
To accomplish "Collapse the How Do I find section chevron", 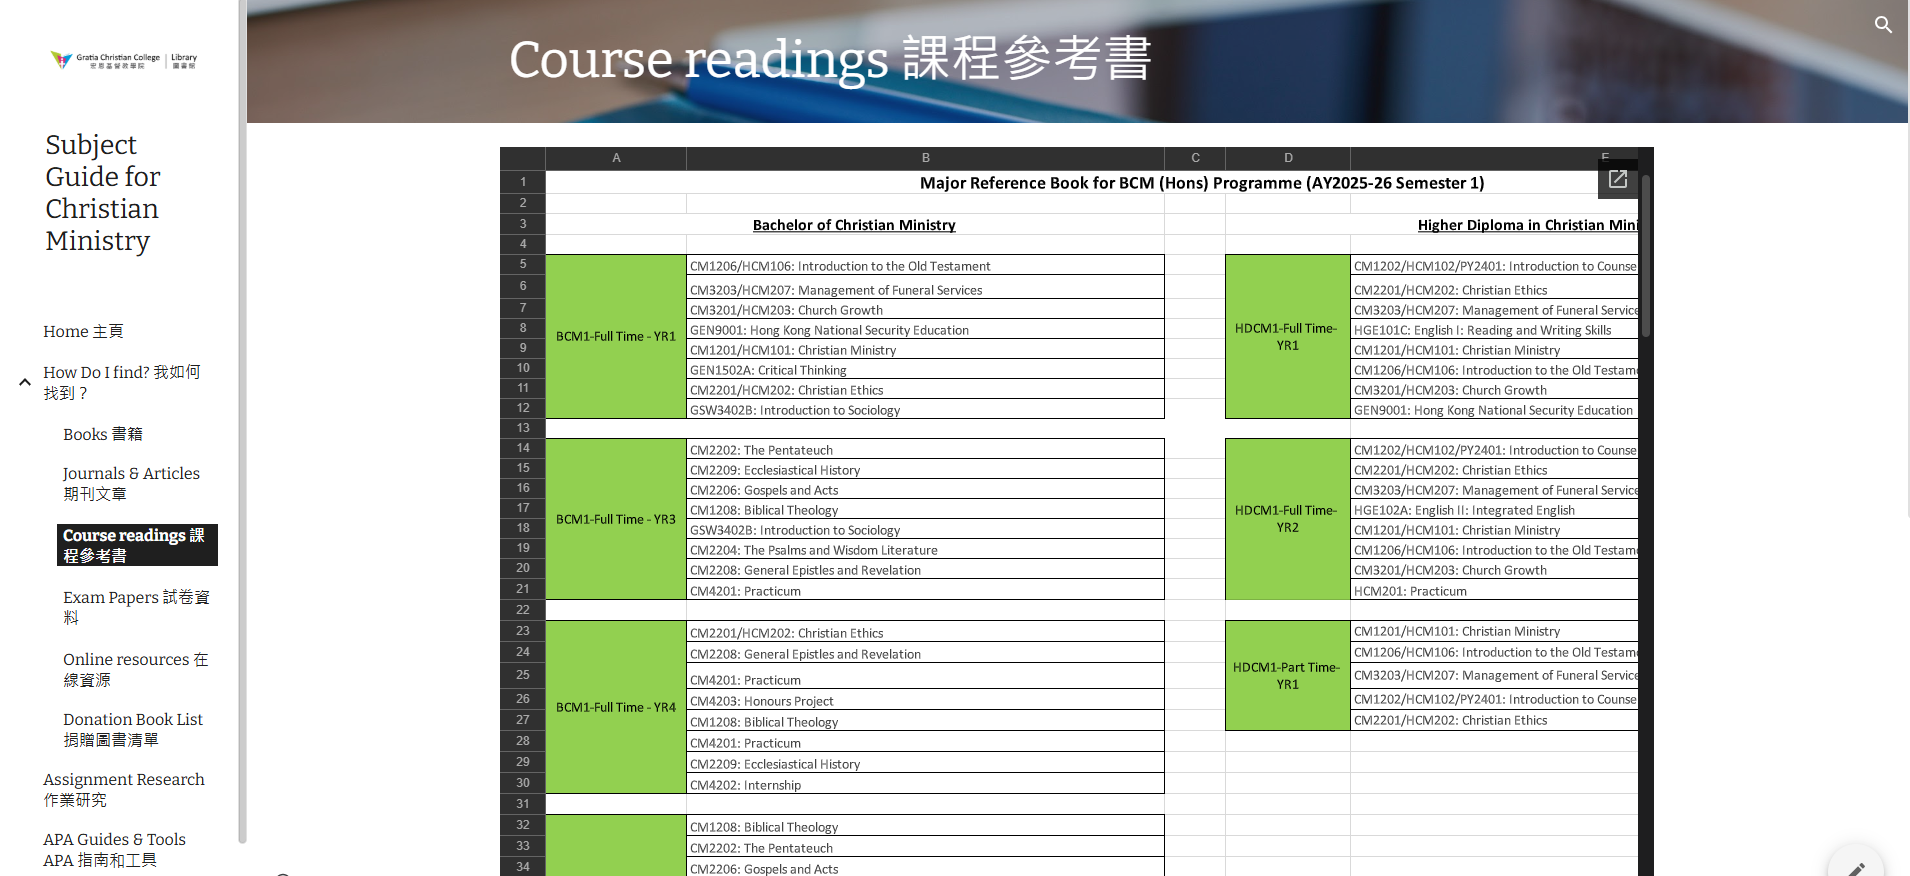I will point(25,382).
